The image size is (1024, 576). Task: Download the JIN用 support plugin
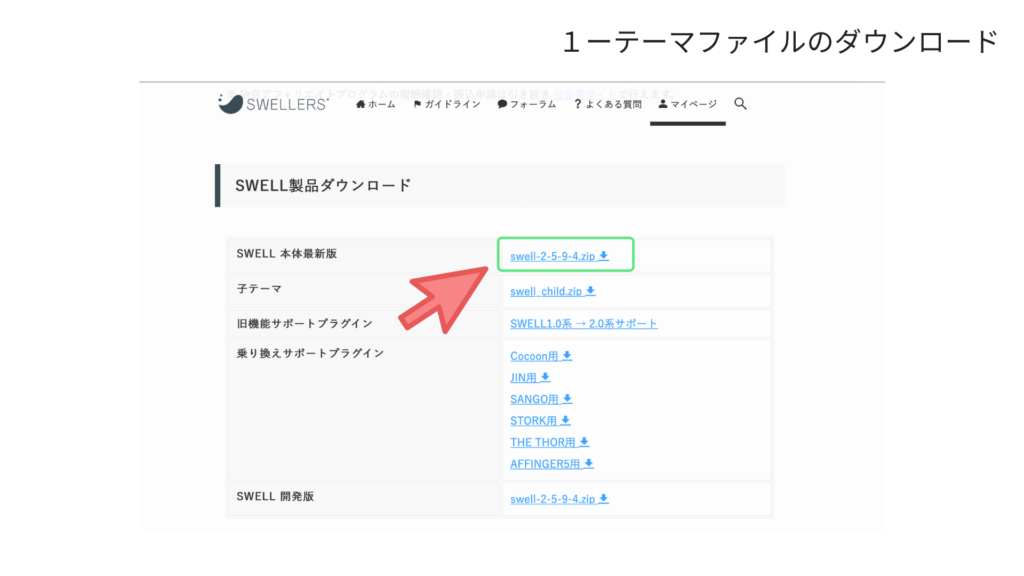(x=530, y=377)
